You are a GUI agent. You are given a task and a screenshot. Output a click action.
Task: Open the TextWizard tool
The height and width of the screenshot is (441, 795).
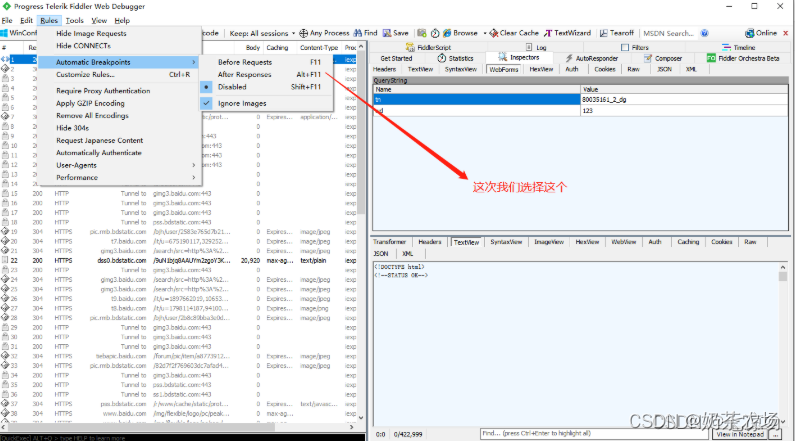pos(567,33)
